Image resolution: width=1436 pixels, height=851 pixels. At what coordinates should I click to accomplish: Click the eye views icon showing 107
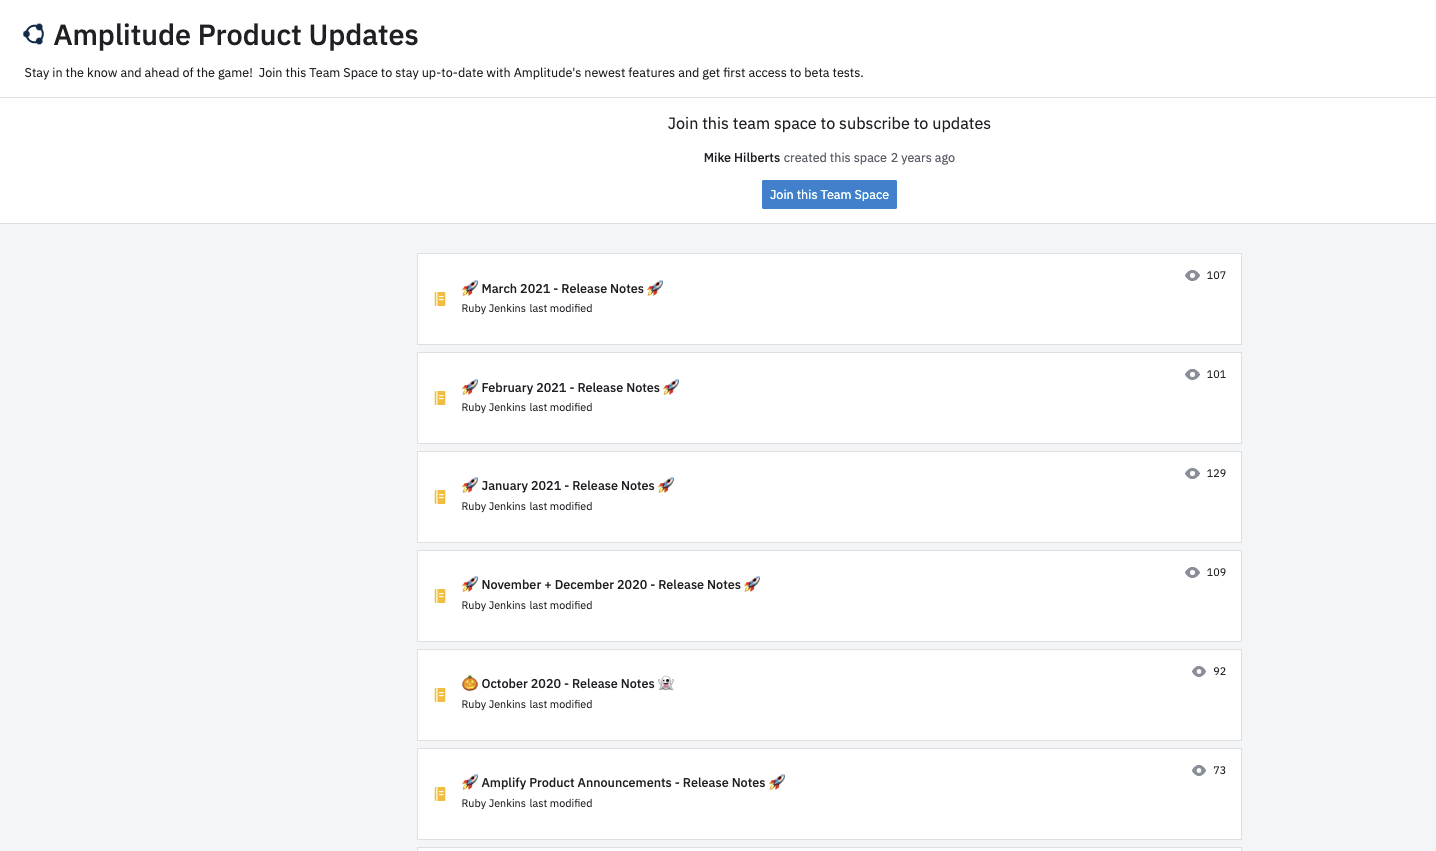click(x=1192, y=276)
